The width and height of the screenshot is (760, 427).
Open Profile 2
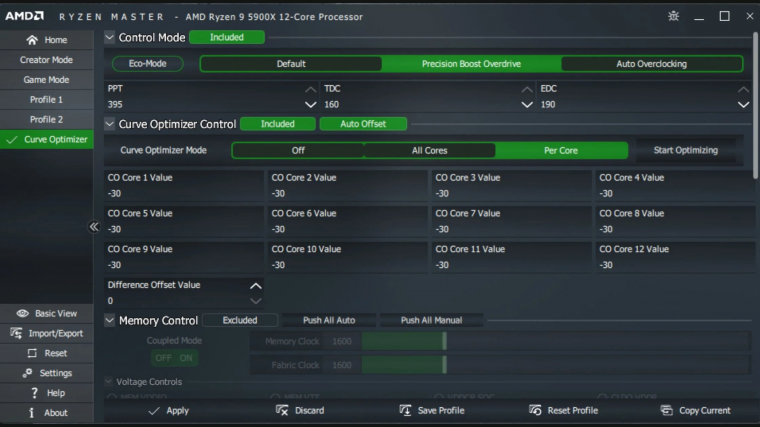[x=47, y=119]
